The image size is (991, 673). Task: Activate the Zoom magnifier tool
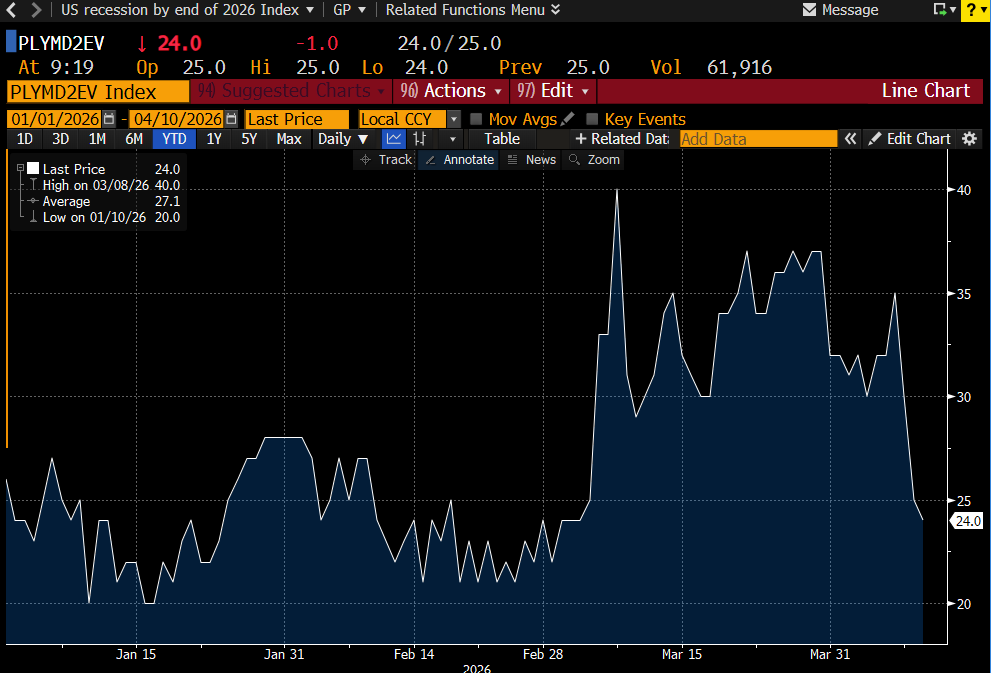point(594,160)
